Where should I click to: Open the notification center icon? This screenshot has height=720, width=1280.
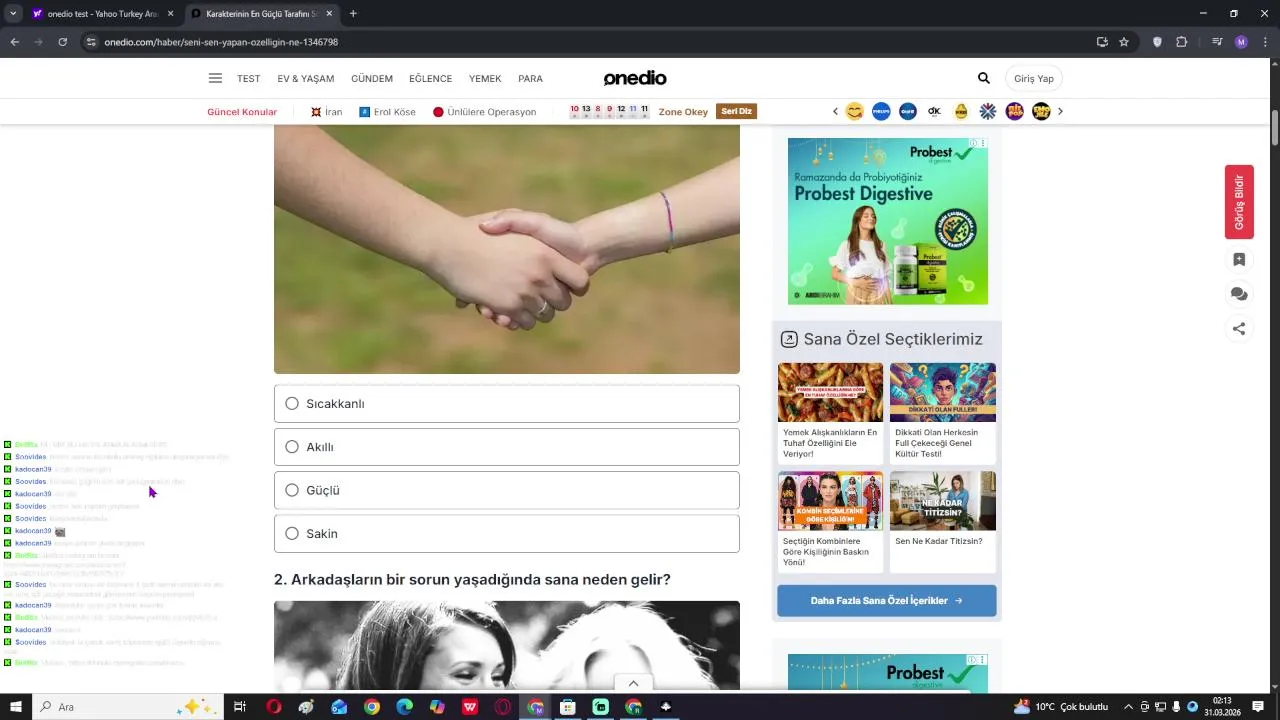click(1258, 707)
